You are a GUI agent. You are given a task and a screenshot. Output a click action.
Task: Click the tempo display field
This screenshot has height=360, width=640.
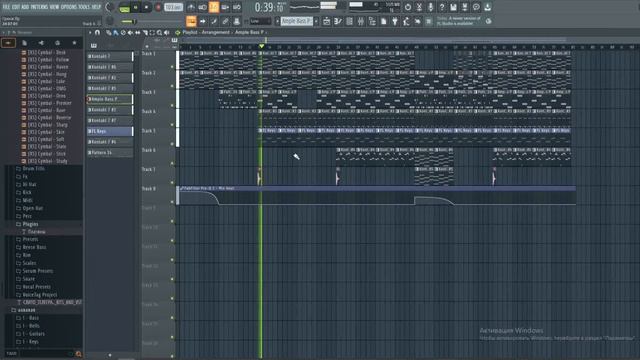[x=173, y=7]
